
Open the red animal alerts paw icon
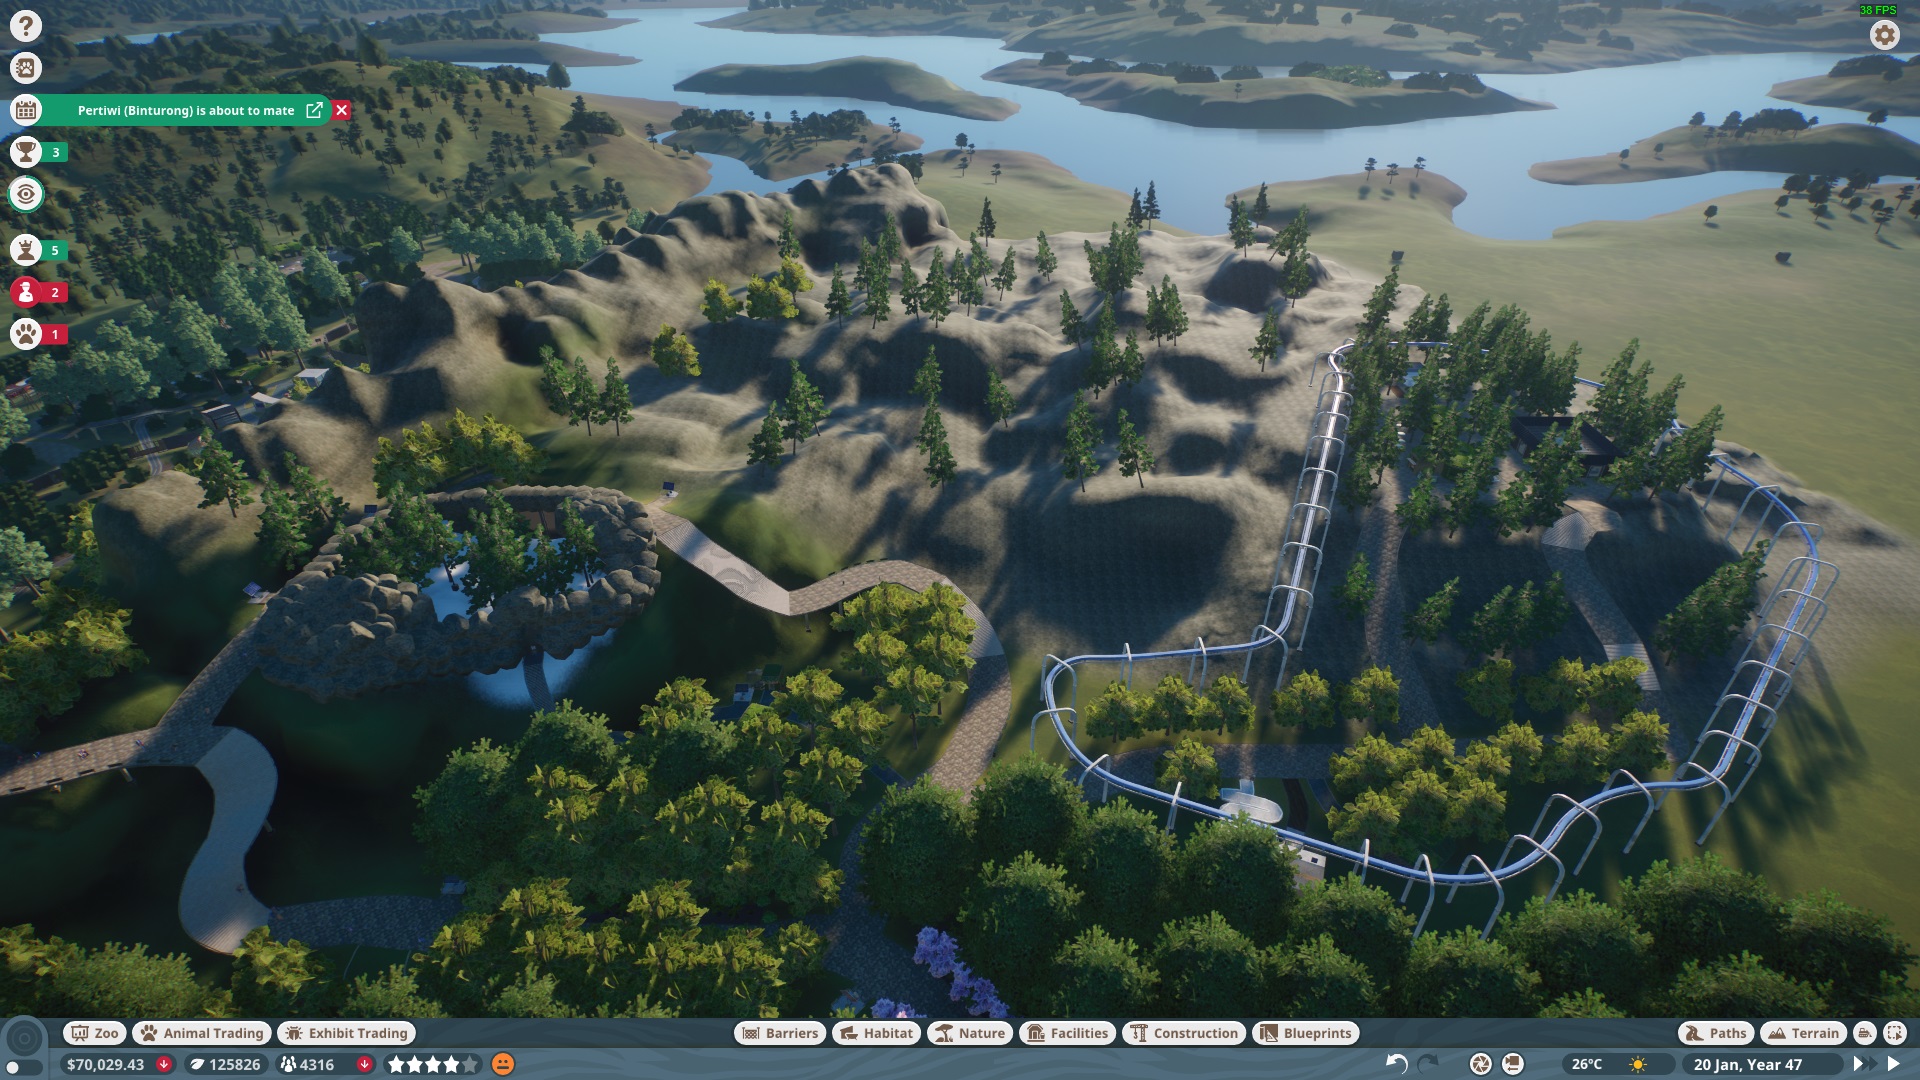click(x=26, y=334)
